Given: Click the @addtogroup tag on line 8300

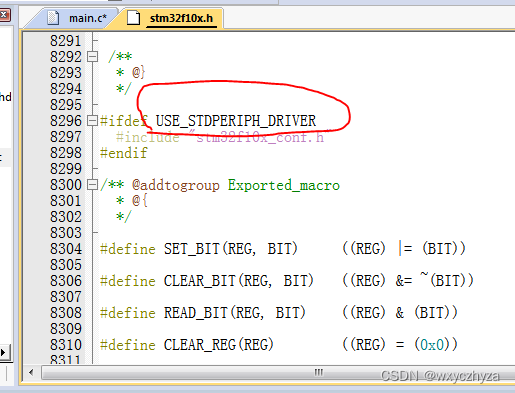Looking at the screenshot, I should [x=176, y=185].
